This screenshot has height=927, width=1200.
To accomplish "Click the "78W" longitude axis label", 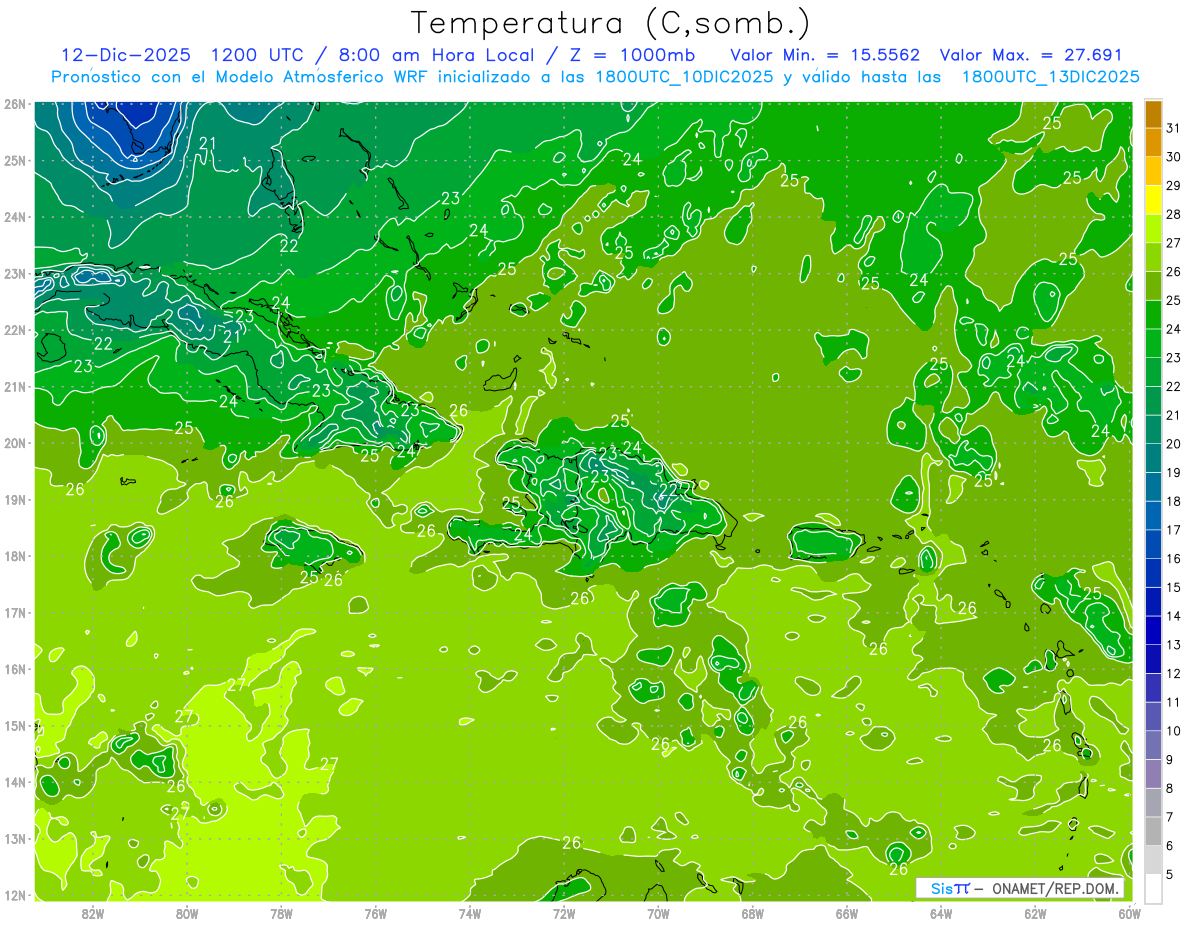I will (281, 913).
